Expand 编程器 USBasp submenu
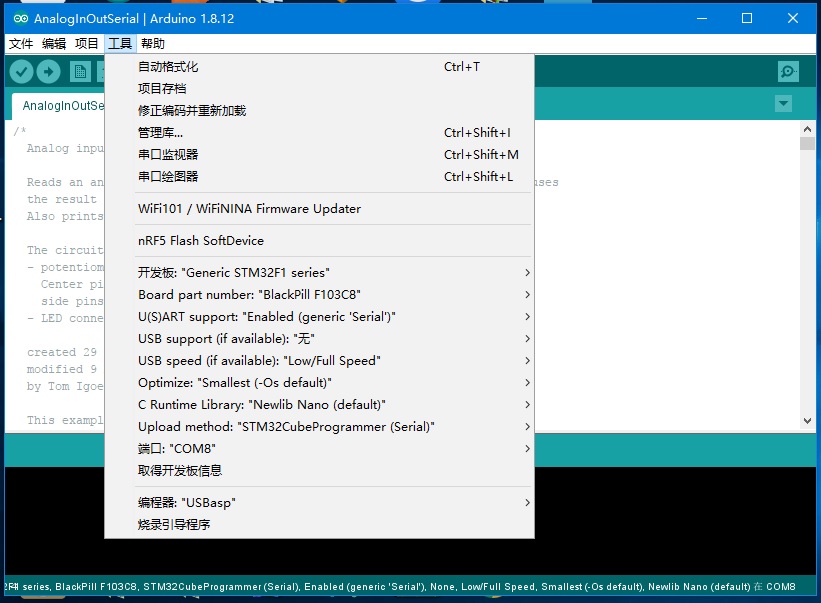This screenshot has height=603, width=821. coord(319,502)
